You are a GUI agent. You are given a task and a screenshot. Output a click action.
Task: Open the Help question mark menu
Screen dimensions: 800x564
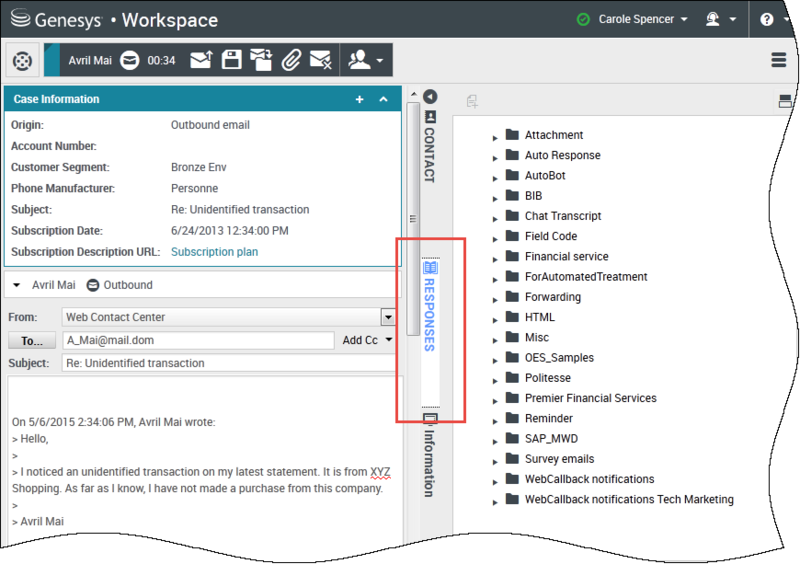[x=772, y=19]
